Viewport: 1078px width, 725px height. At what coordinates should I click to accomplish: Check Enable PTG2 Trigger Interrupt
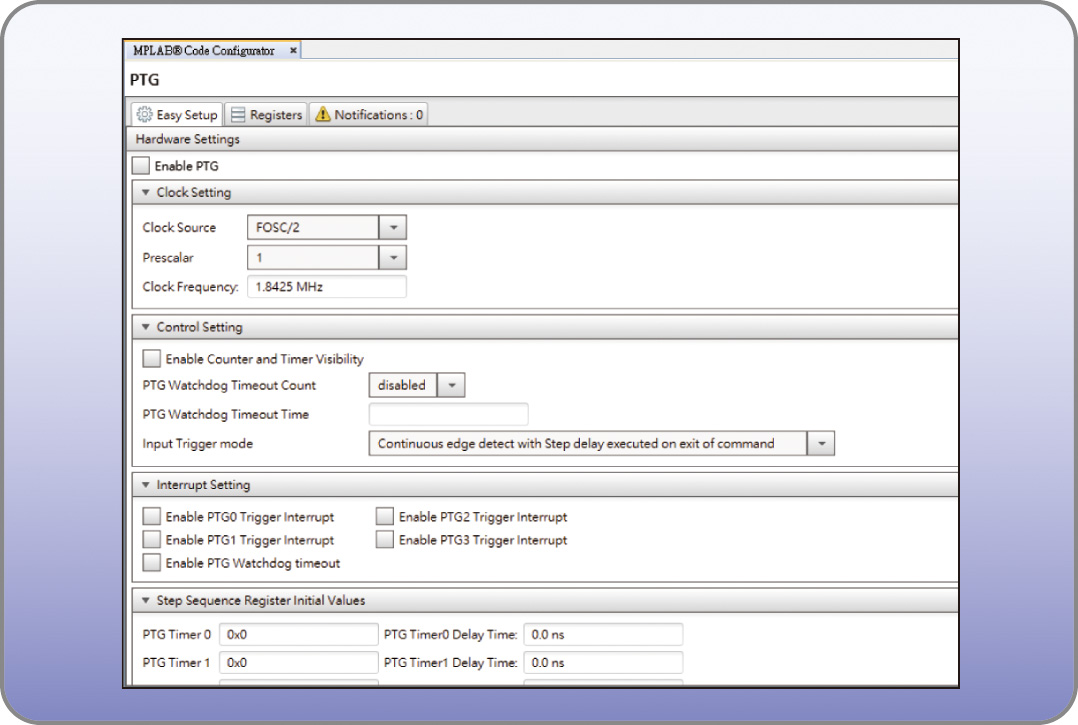[x=385, y=517]
